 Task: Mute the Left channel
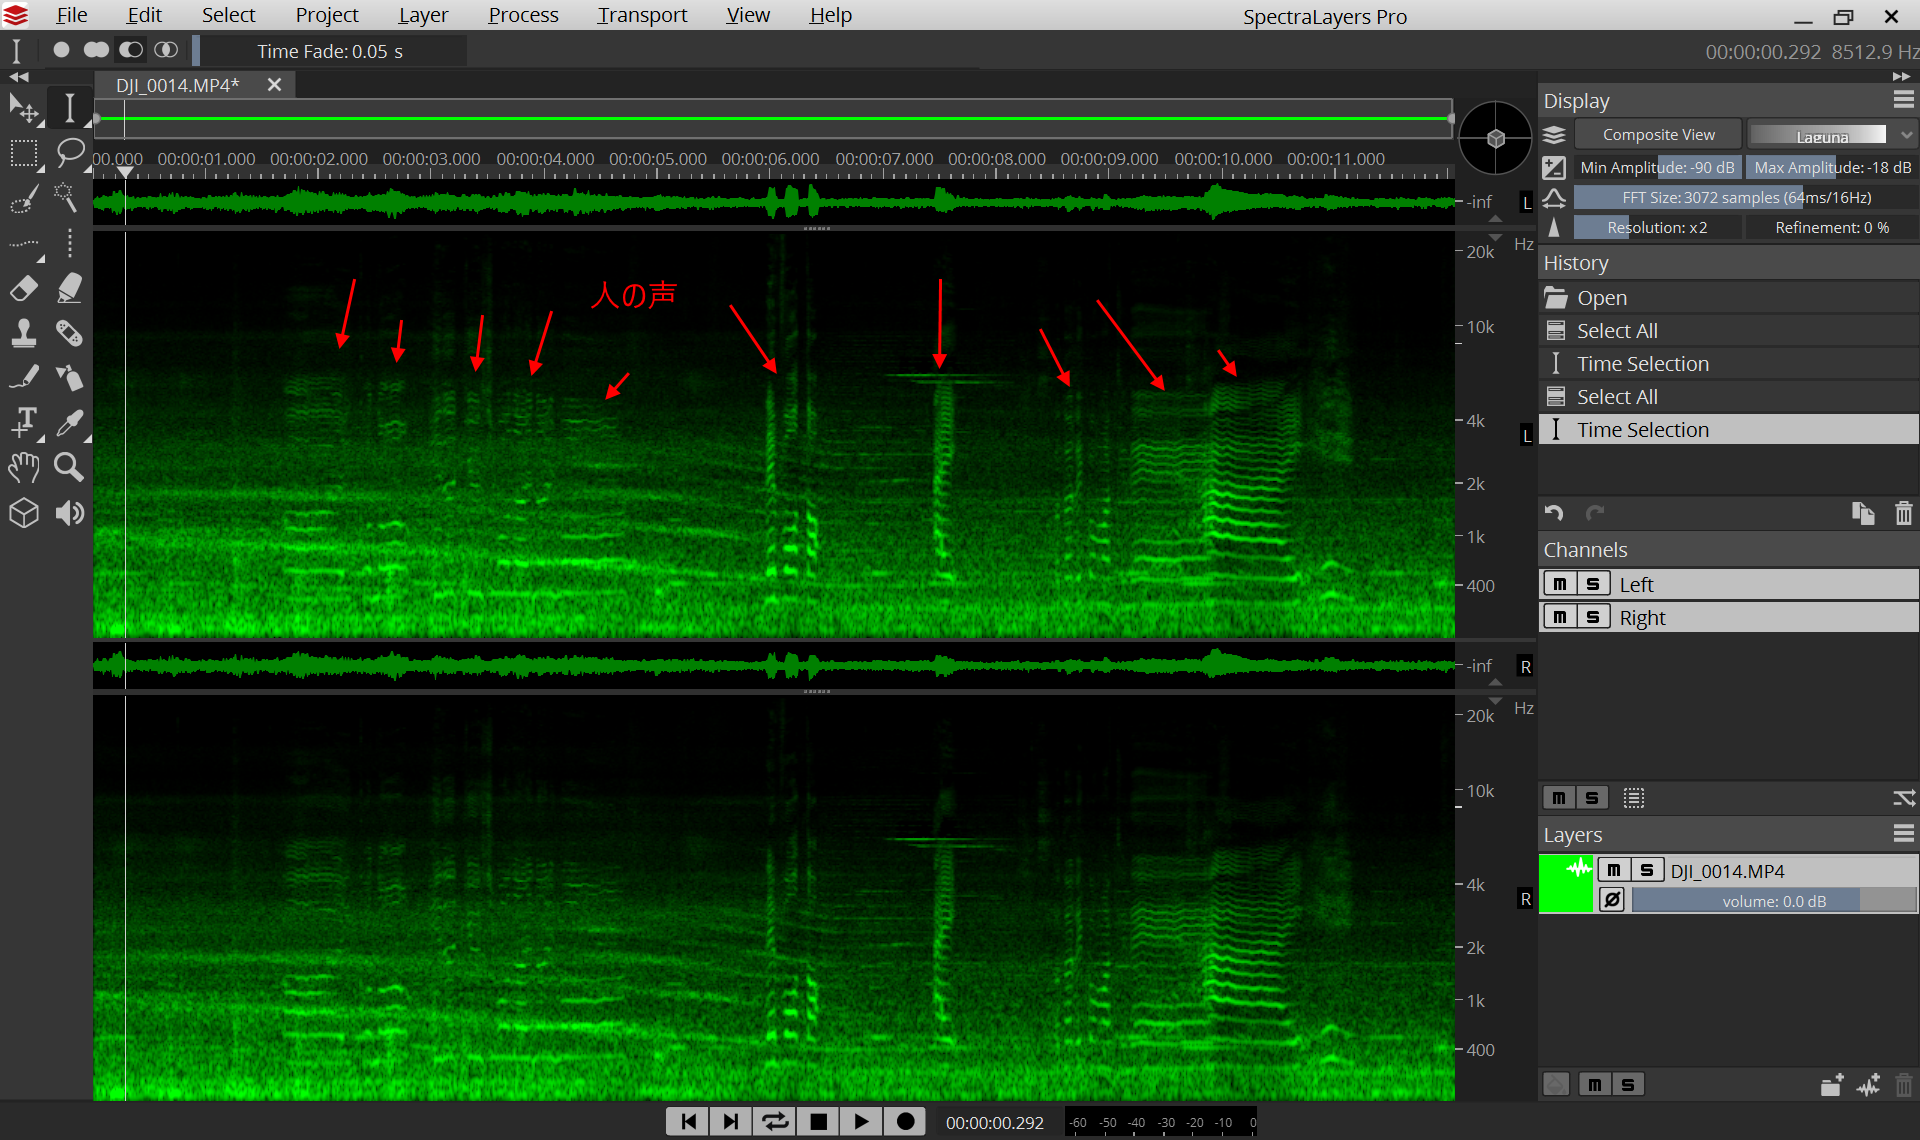point(1559,584)
